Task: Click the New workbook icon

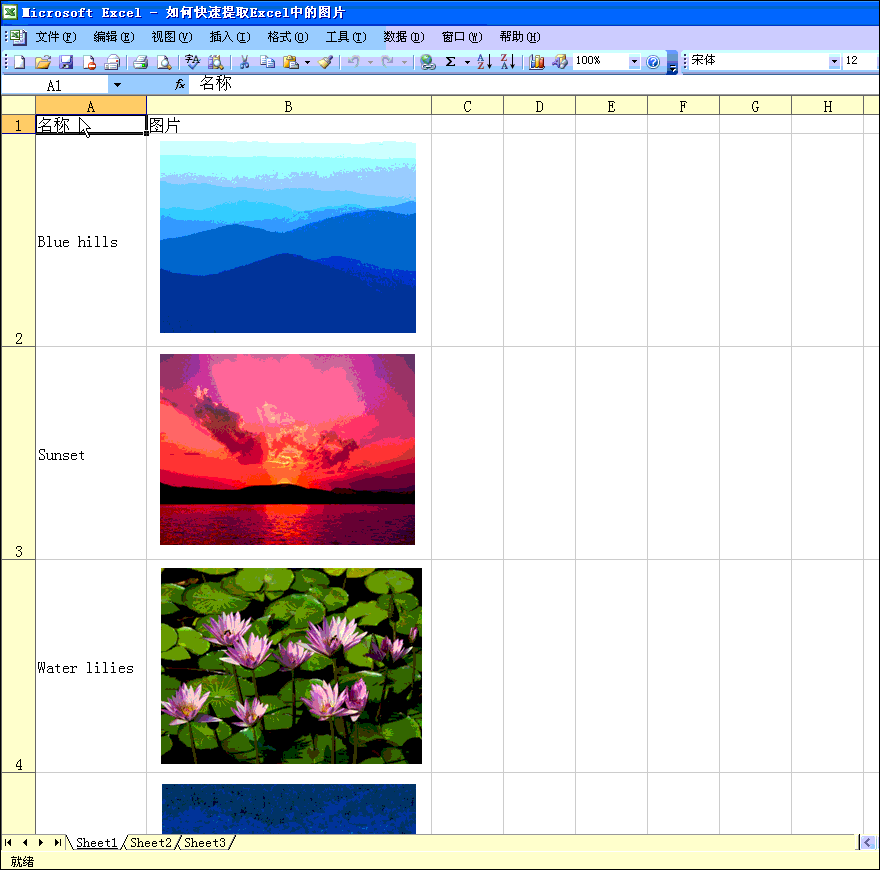Action: click(x=19, y=62)
